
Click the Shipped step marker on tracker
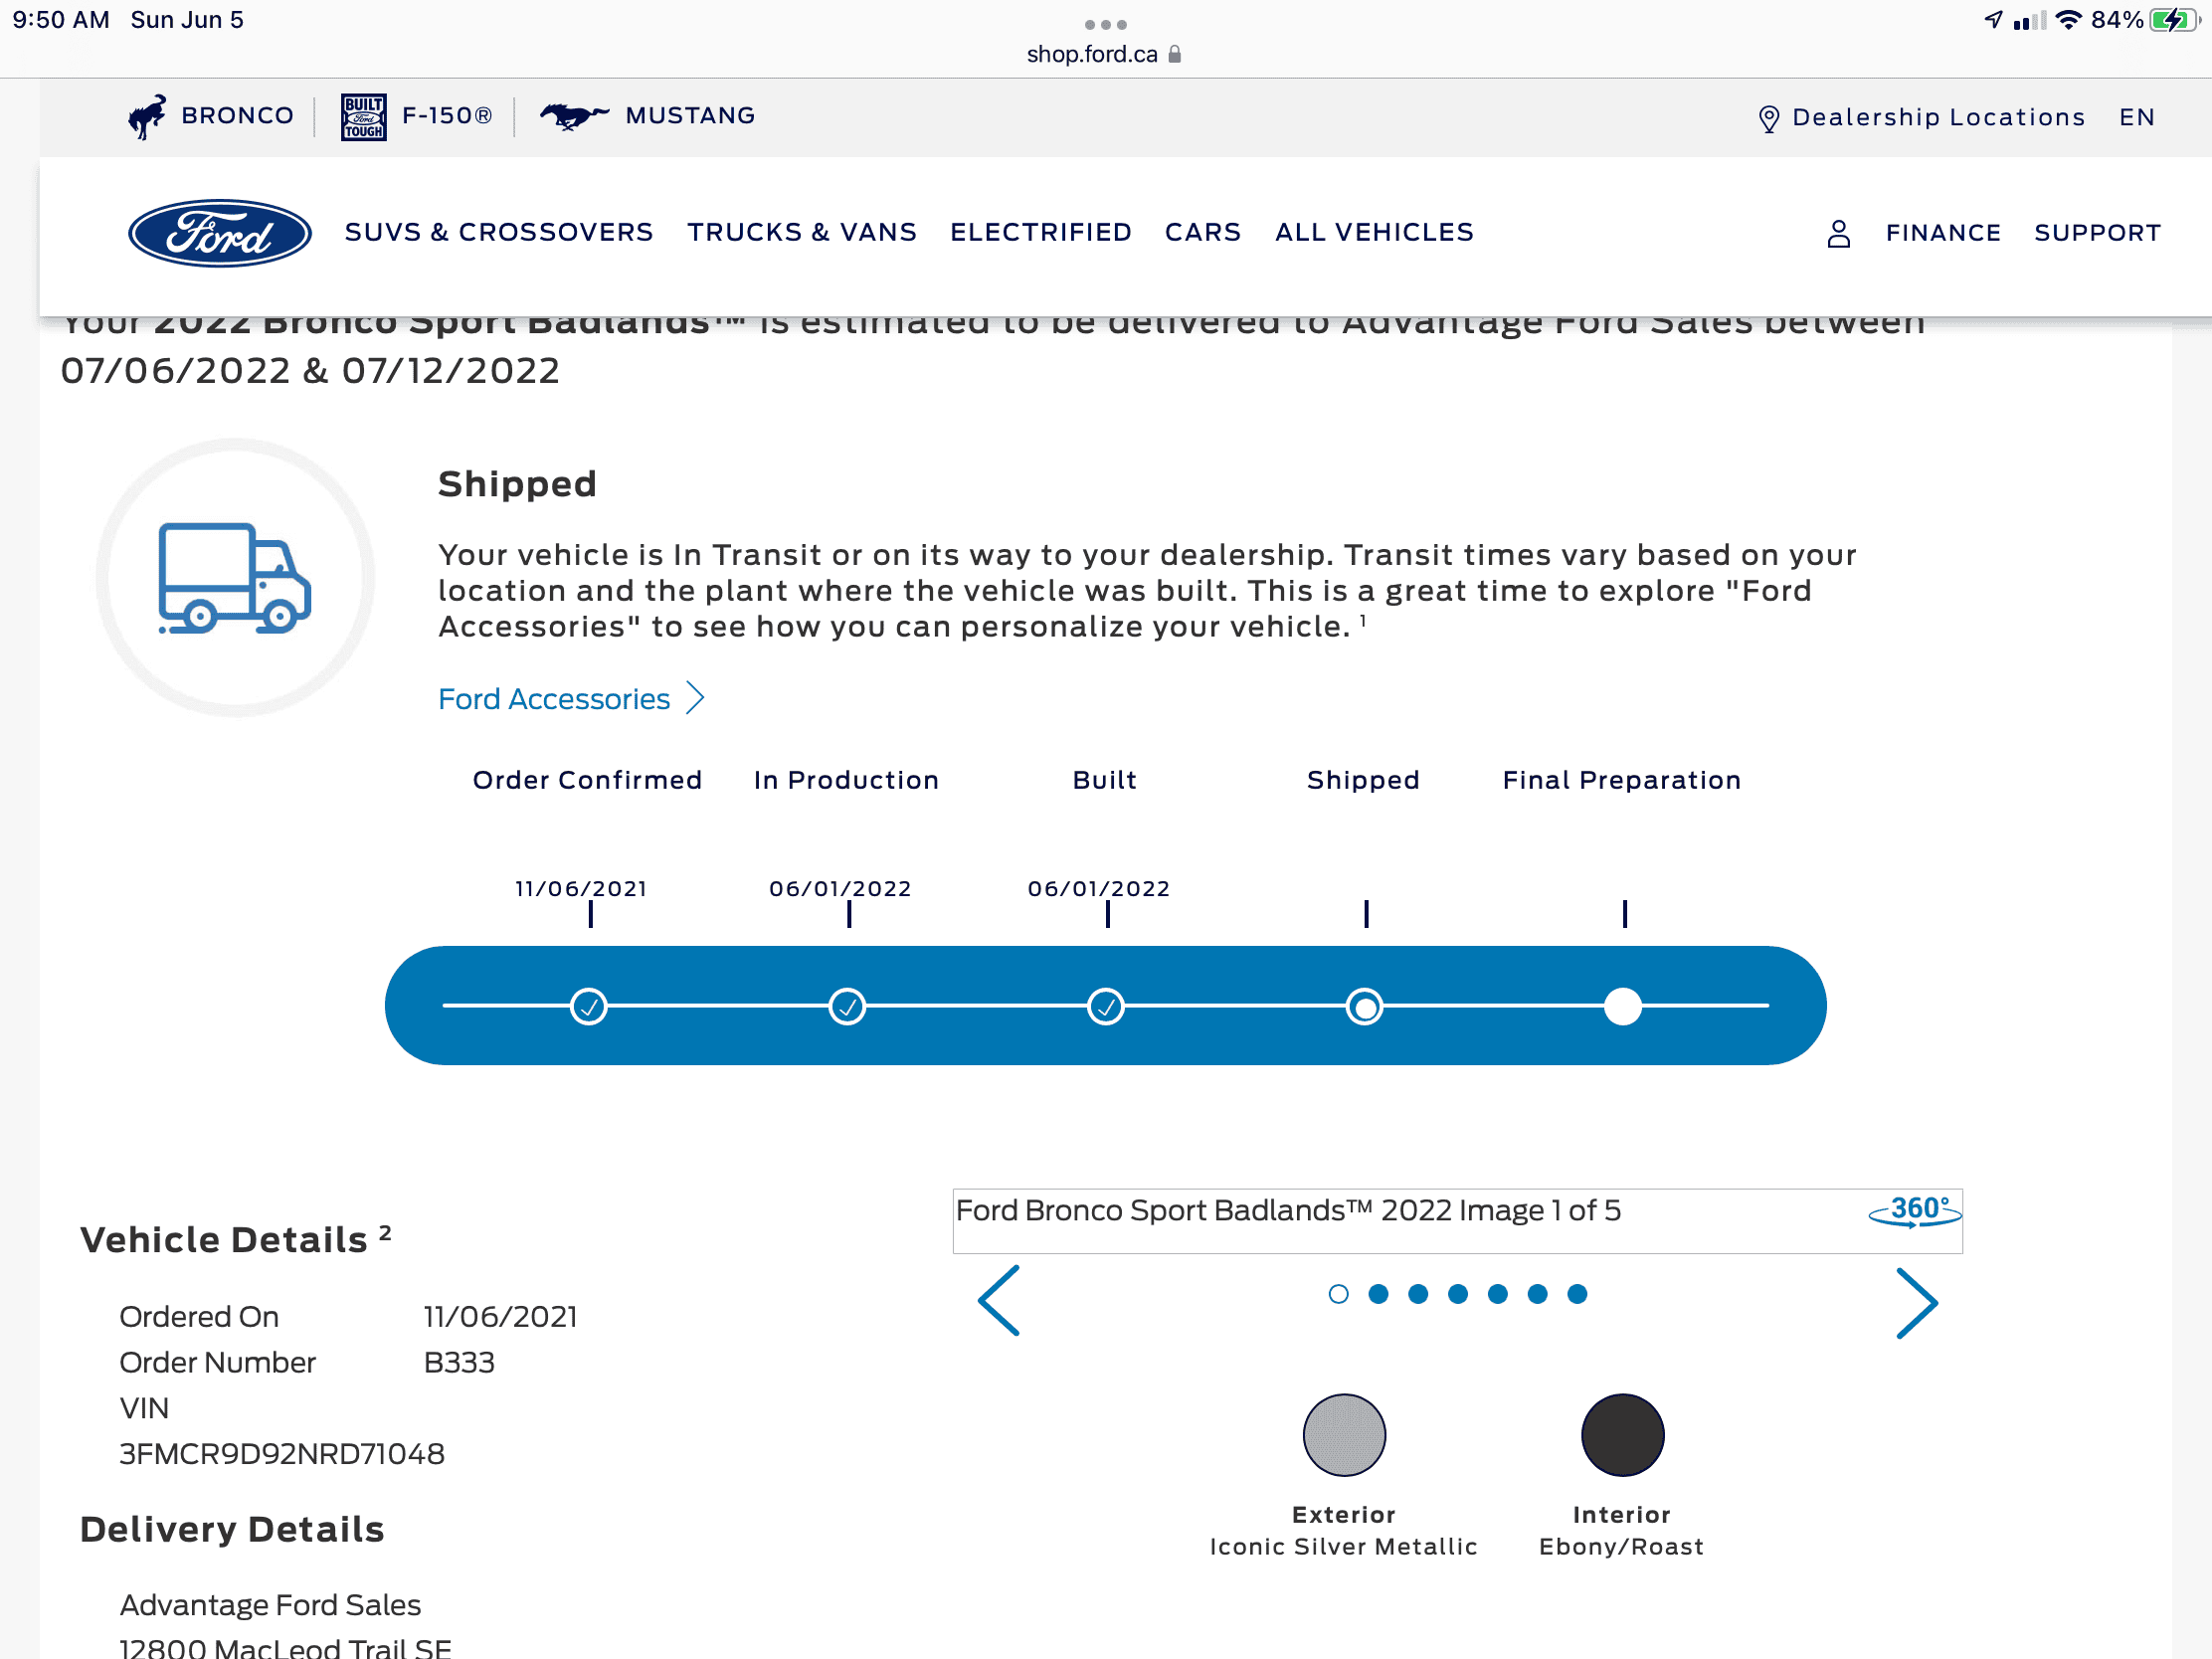(x=1364, y=1006)
